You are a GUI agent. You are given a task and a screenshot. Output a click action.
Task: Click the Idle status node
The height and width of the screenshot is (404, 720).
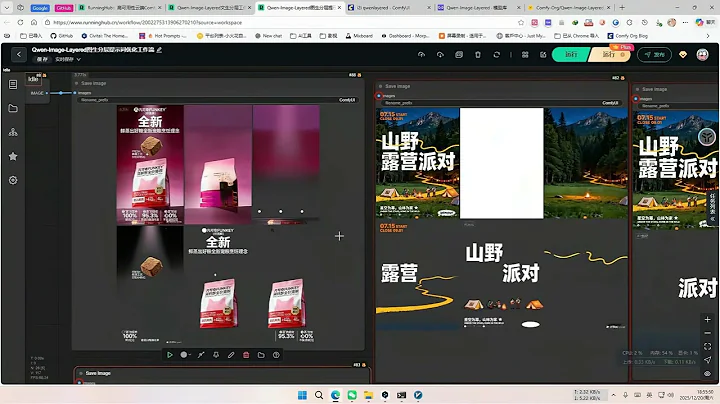point(33,79)
